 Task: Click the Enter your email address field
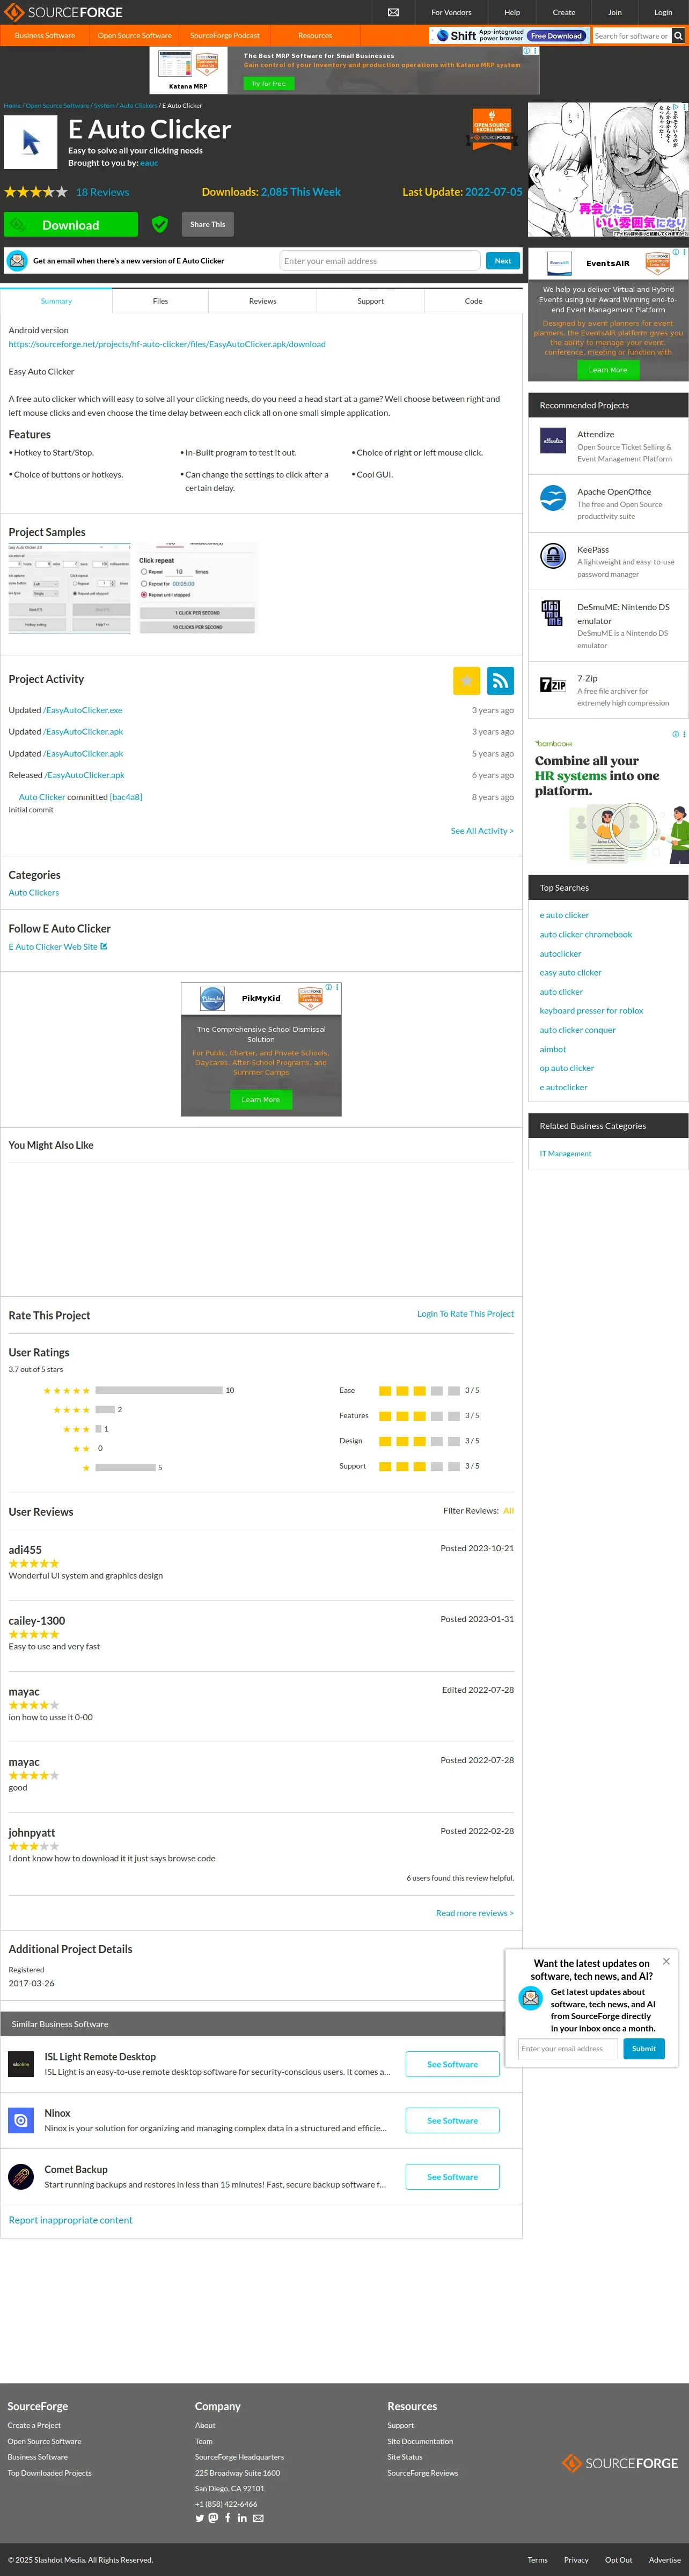click(x=380, y=261)
